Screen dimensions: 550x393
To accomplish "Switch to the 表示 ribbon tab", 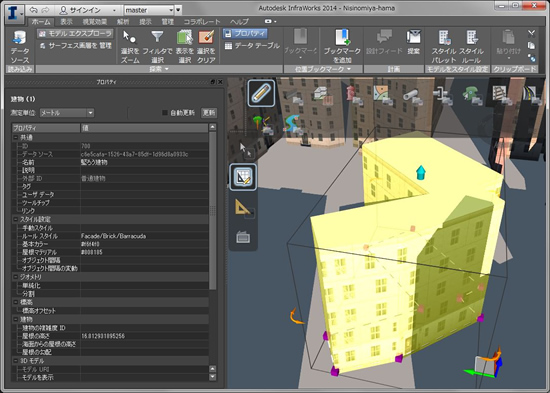I will [66, 22].
